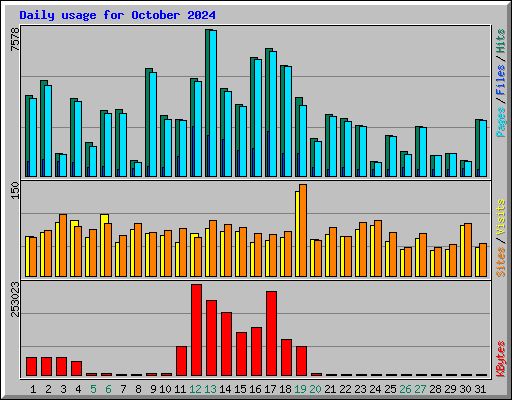This screenshot has height=400, width=512.
Task: Click the red KBytes bar for day 11
Action: (181, 361)
